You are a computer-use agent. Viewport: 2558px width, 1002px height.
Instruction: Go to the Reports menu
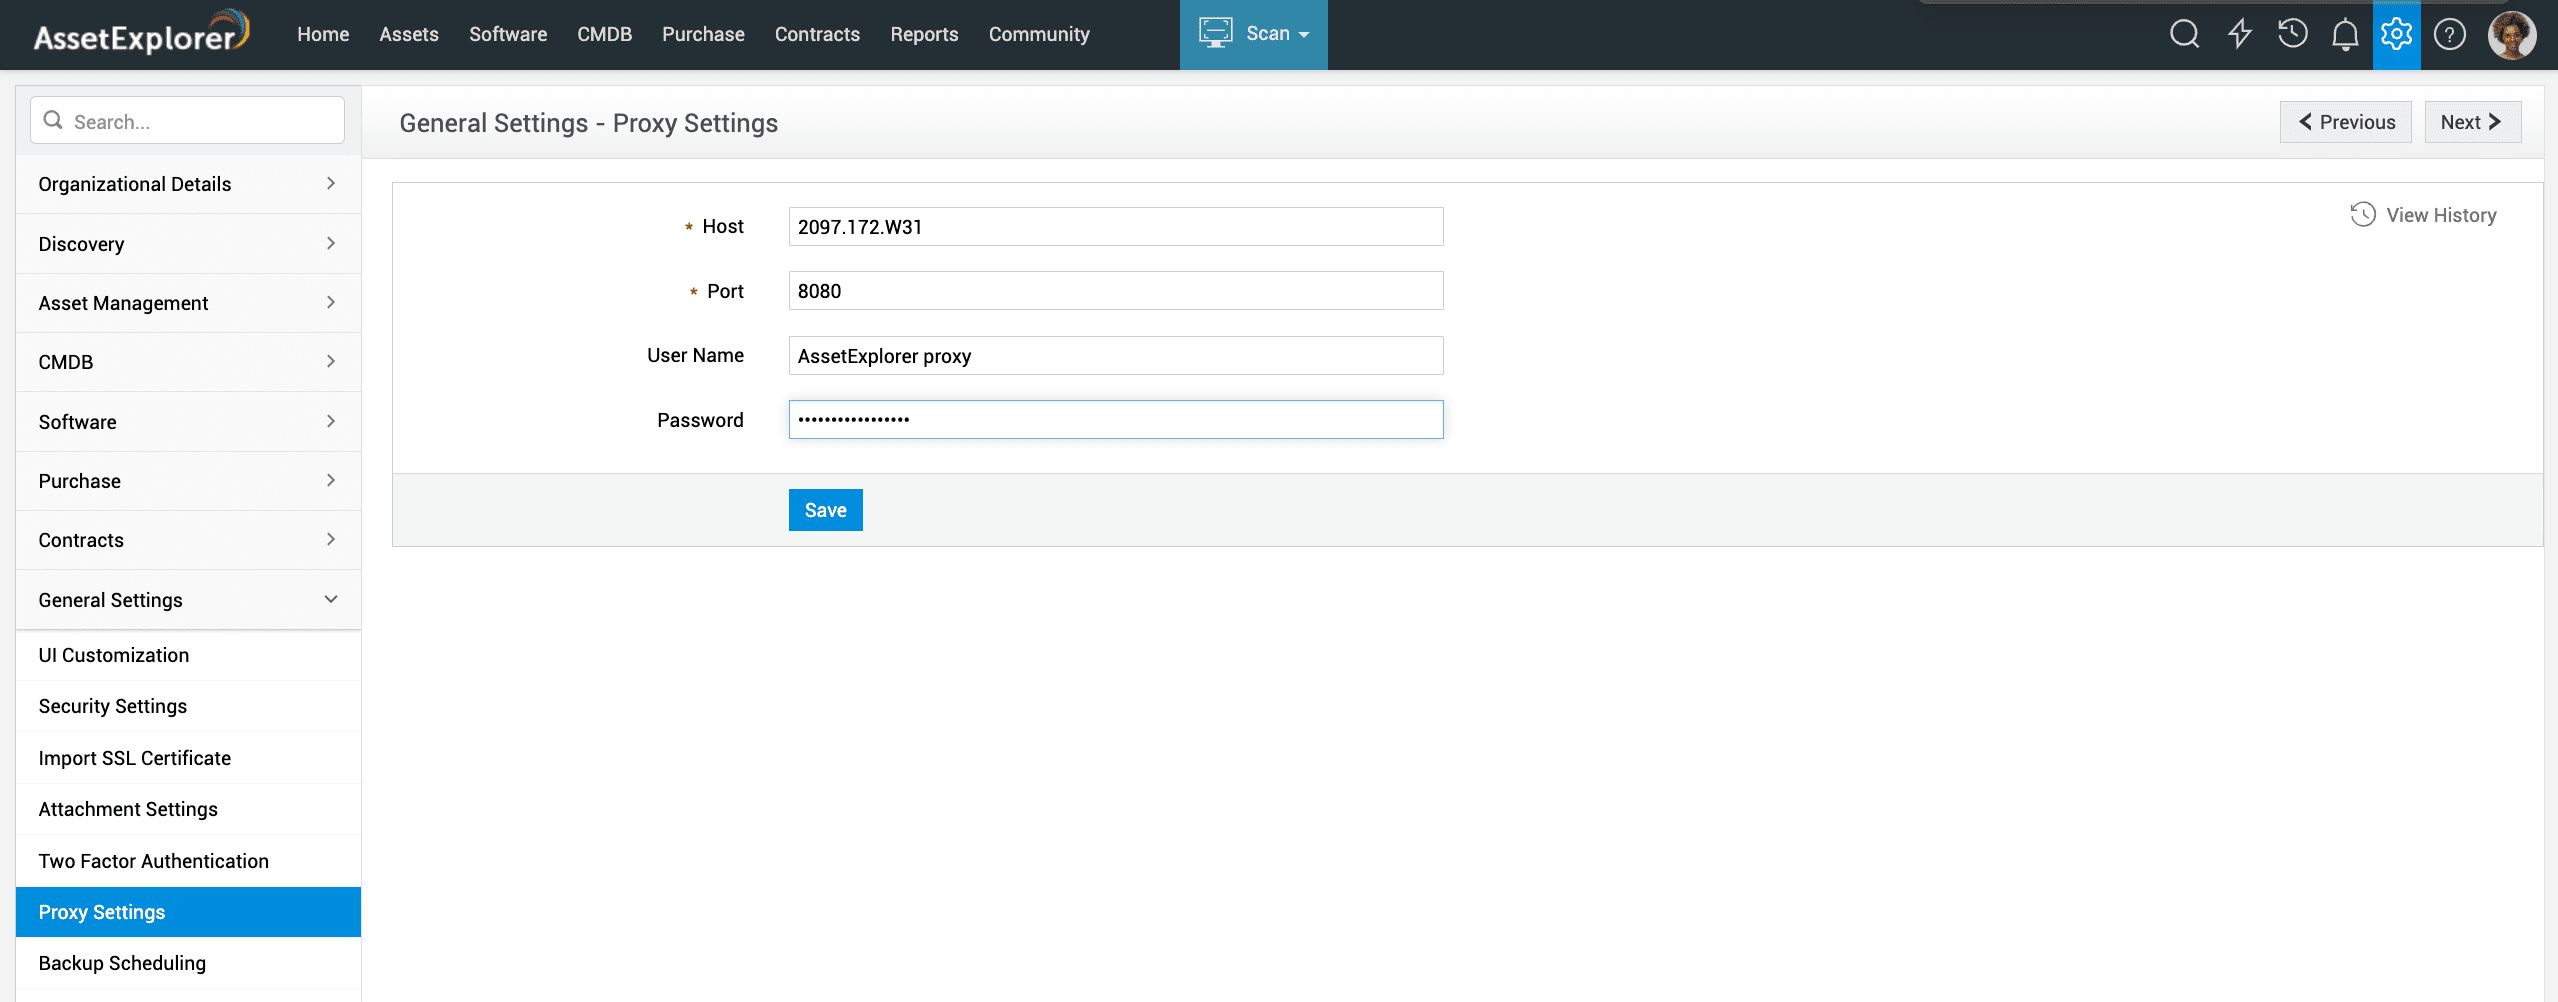tap(923, 34)
